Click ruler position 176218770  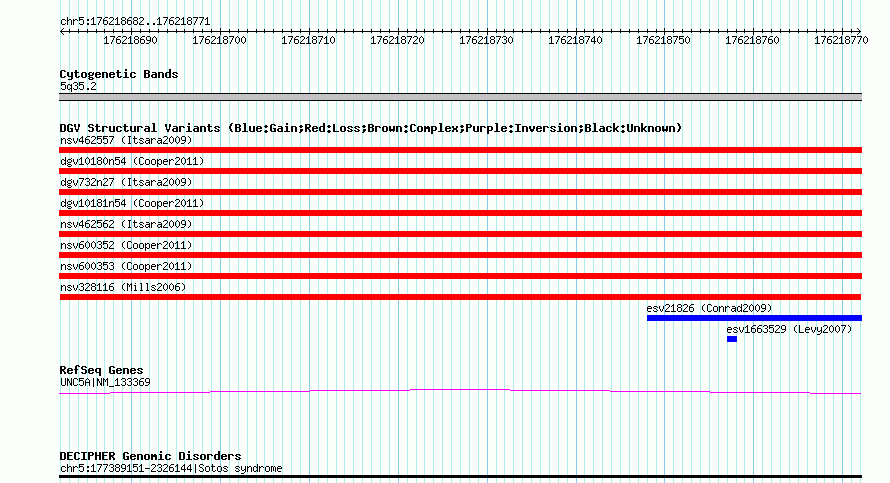tap(841, 40)
